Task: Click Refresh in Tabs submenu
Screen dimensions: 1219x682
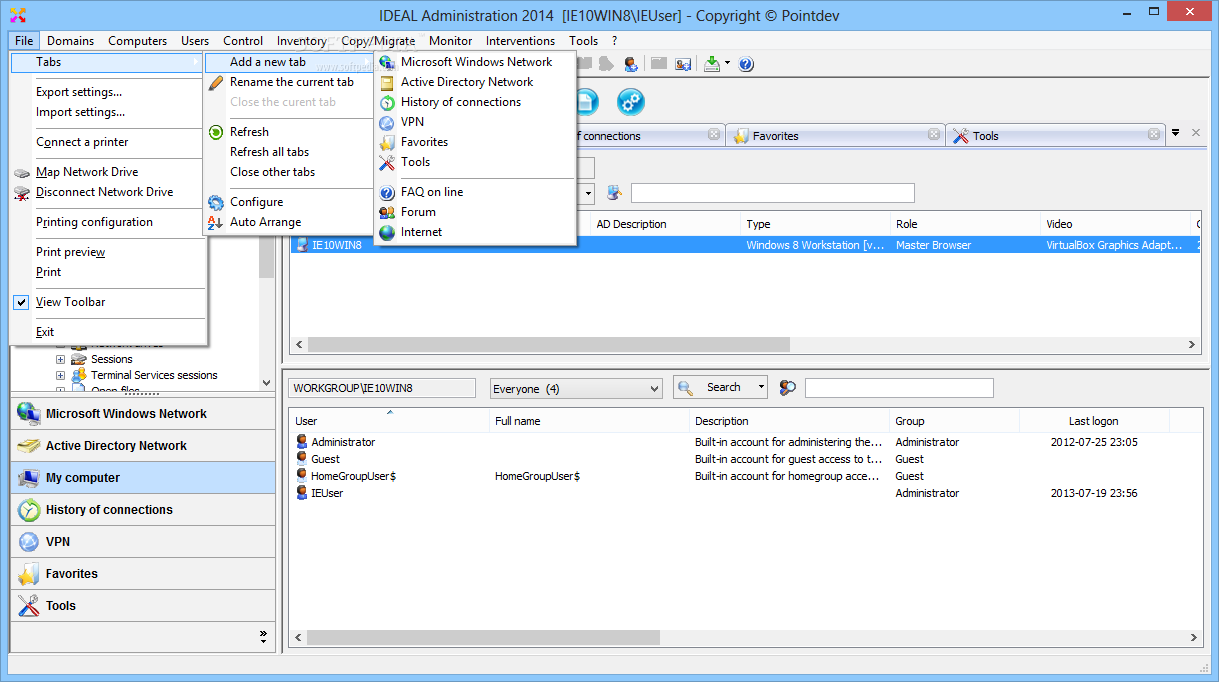Action: coord(249,132)
